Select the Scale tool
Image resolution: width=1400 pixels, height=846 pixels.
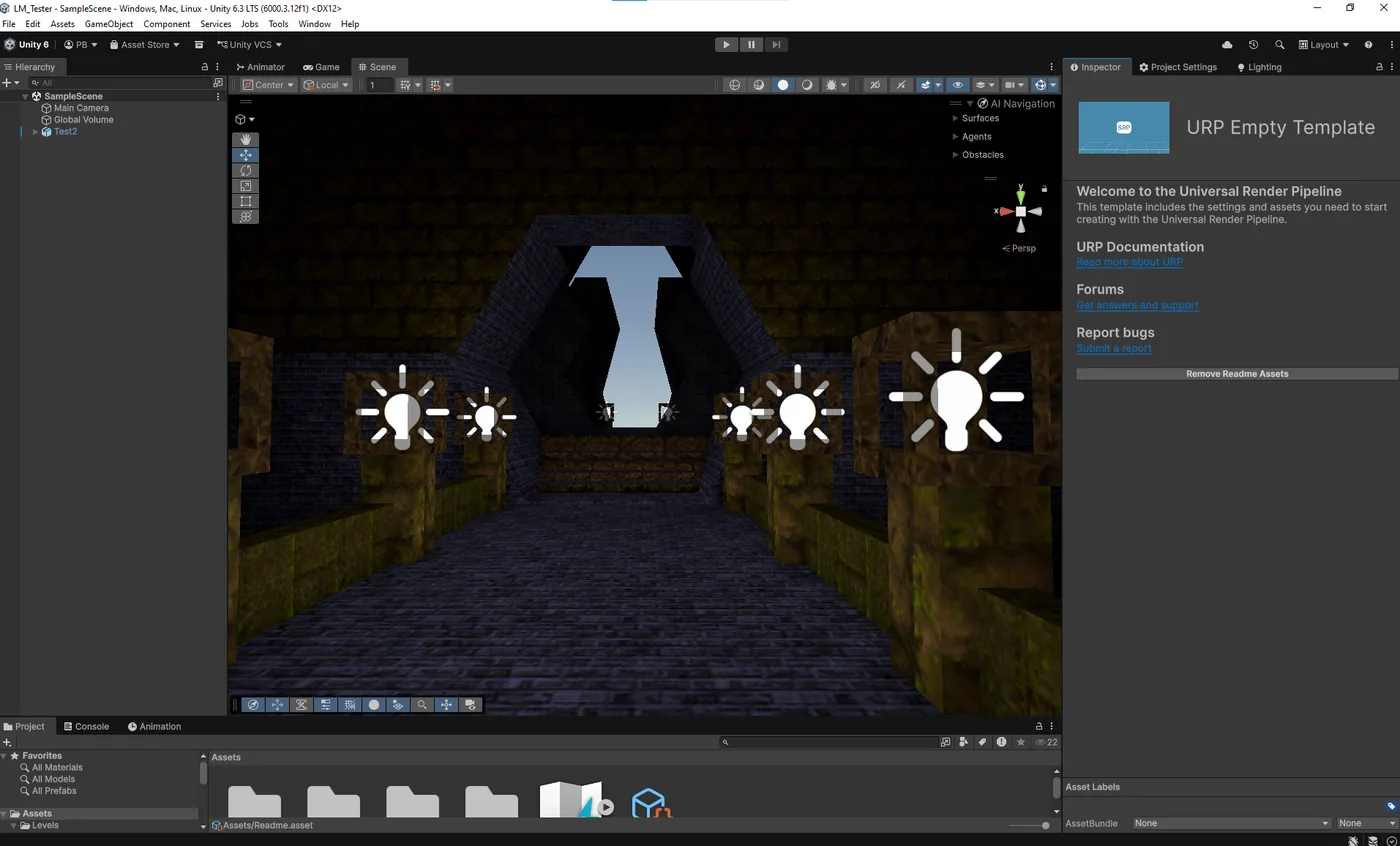pyautogui.click(x=246, y=186)
